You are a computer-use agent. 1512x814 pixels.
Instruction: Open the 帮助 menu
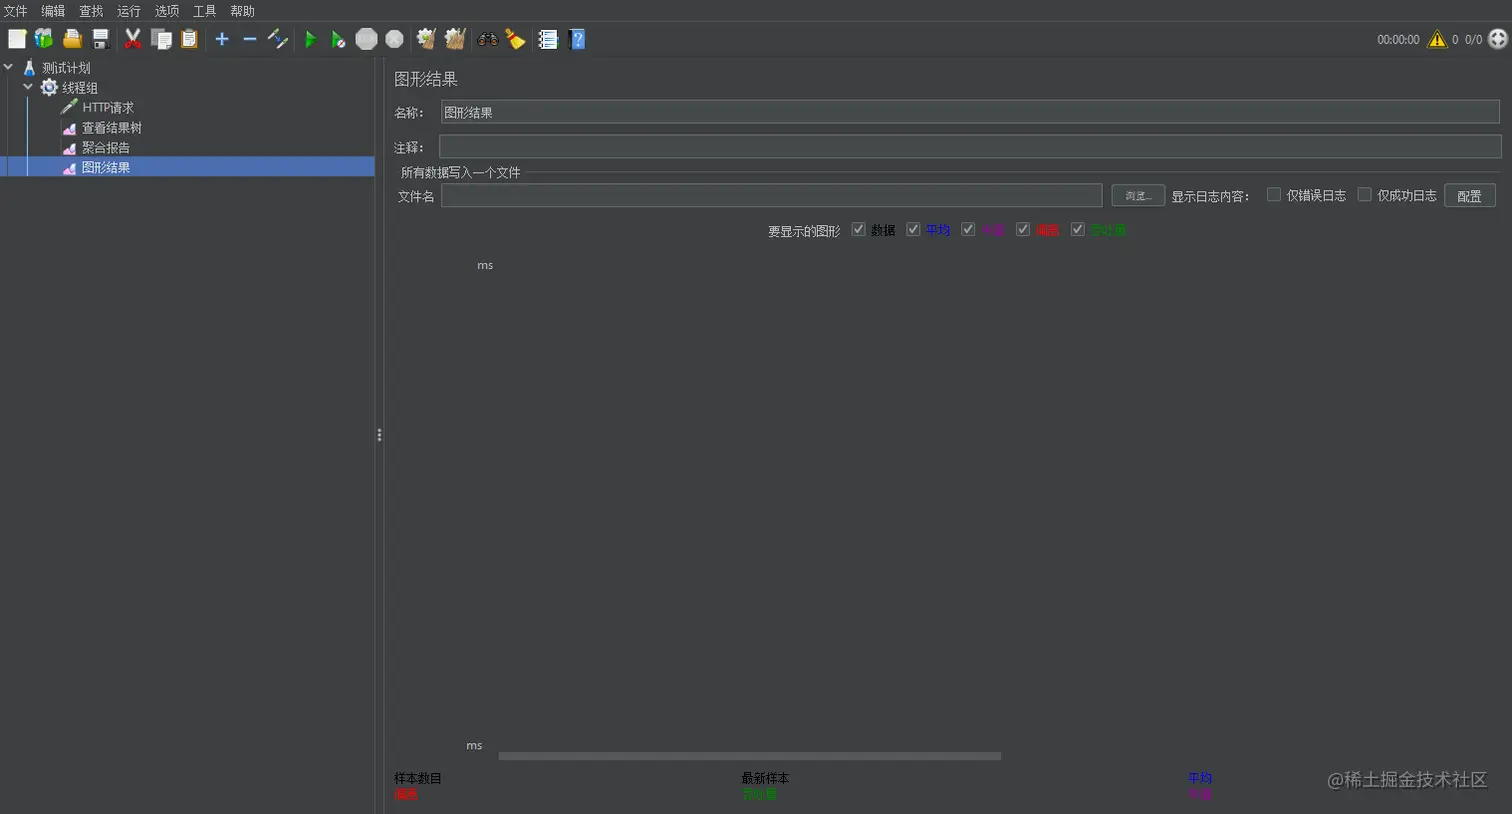tap(243, 11)
